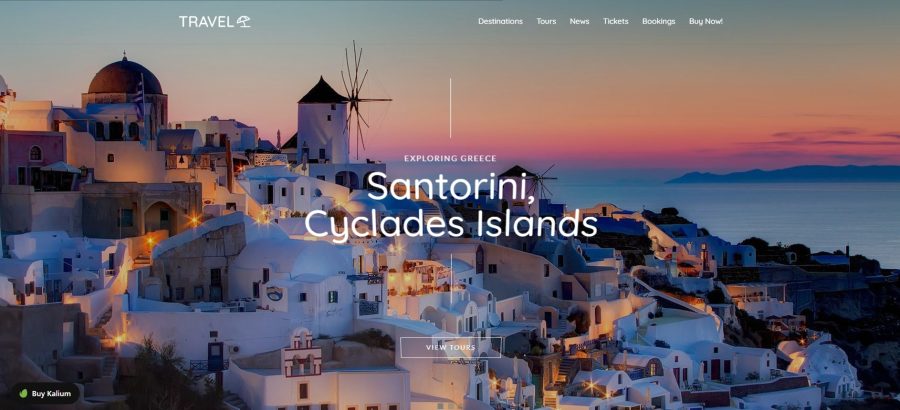This screenshot has width=900, height=410.
Task: Click the View Tours button
Action: click(451, 347)
